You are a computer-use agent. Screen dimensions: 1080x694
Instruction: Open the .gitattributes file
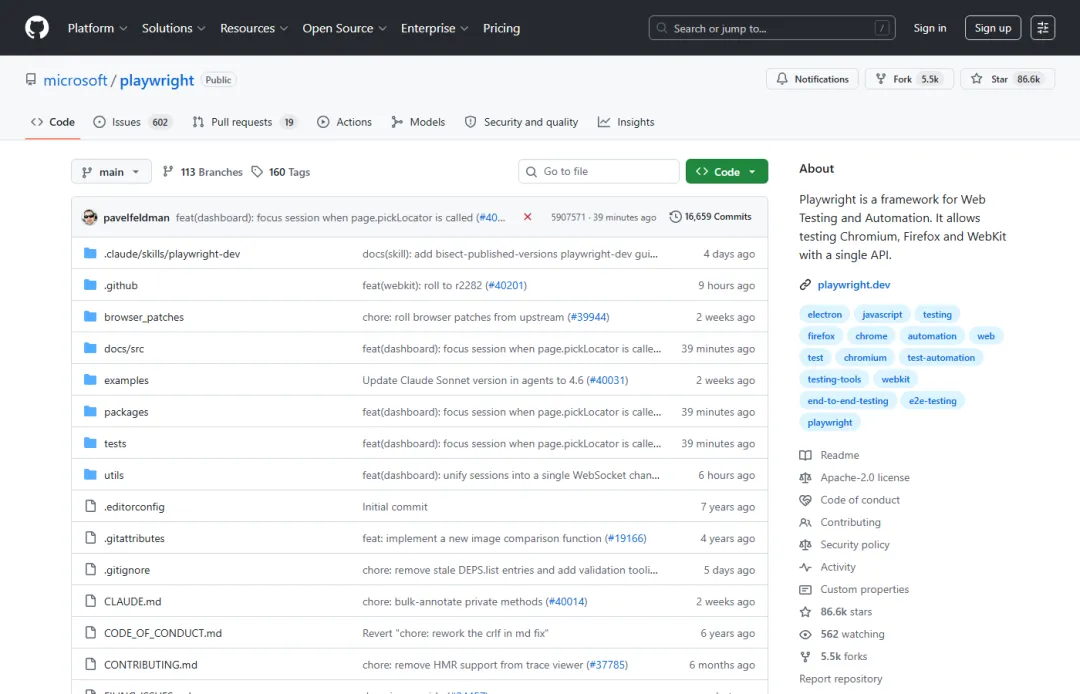pos(134,539)
